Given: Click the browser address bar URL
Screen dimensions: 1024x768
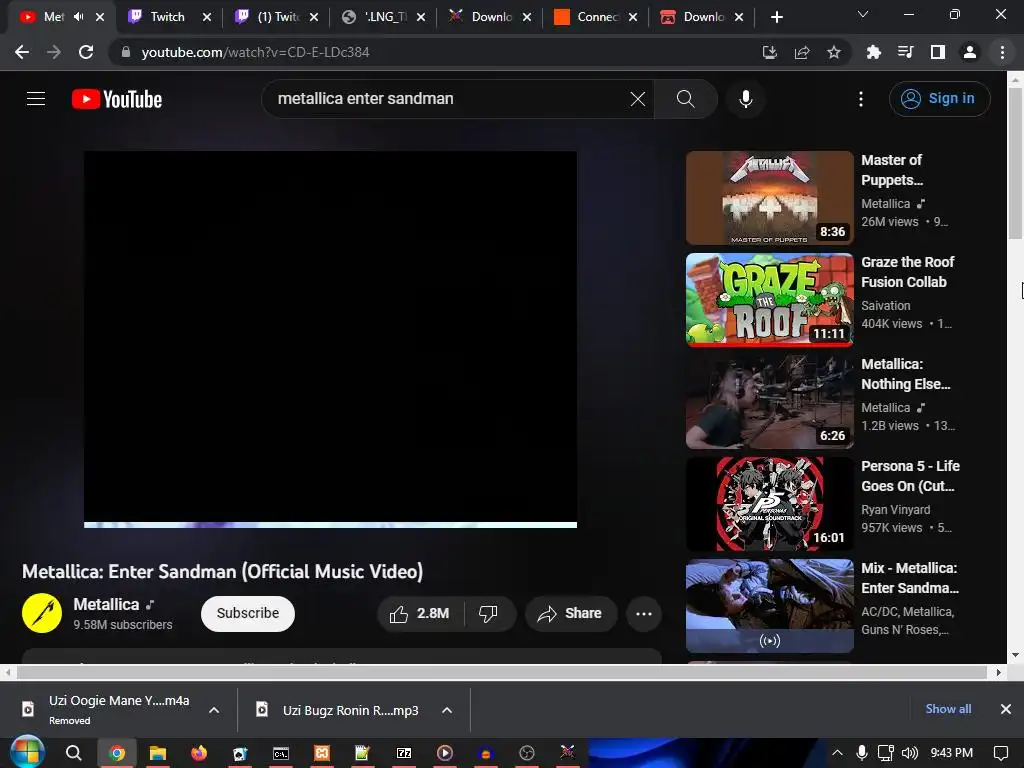Looking at the screenshot, I should coord(255,52).
